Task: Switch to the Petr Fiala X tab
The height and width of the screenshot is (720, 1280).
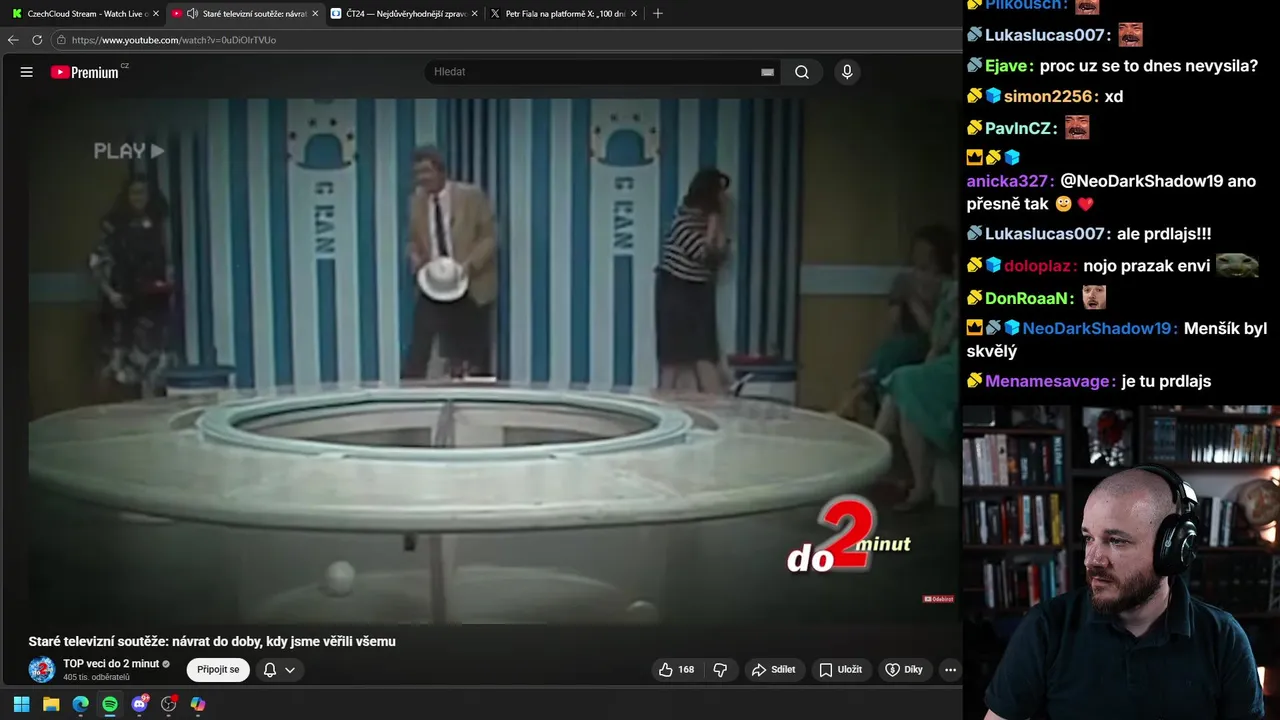Action: (x=565, y=14)
